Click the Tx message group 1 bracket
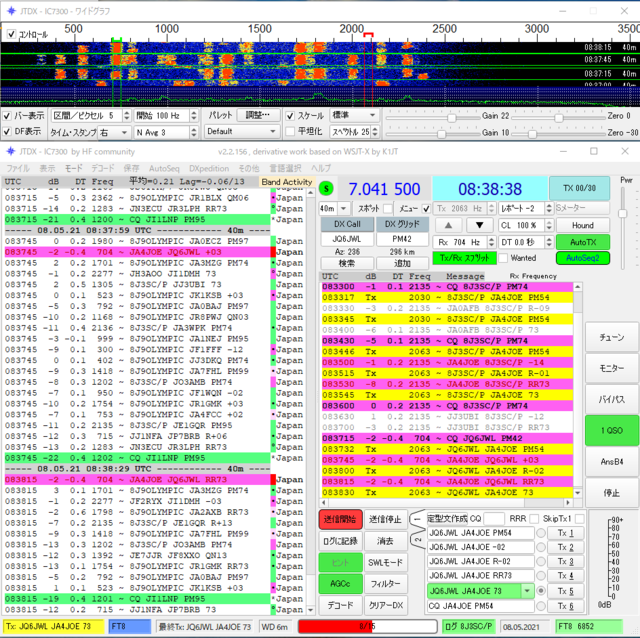 tap(417, 519)
